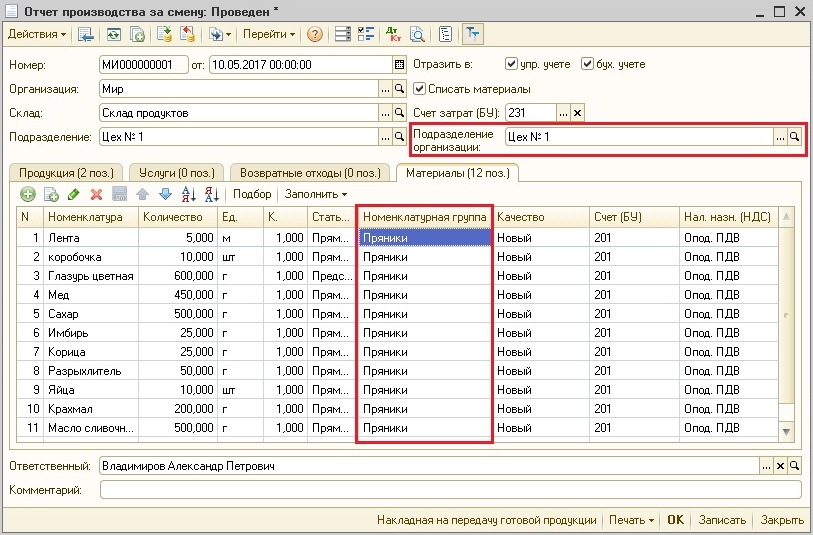The height and width of the screenshot is (535, 813).
Task: Open the Перейти dropdown menu
Action: (269, 34)
